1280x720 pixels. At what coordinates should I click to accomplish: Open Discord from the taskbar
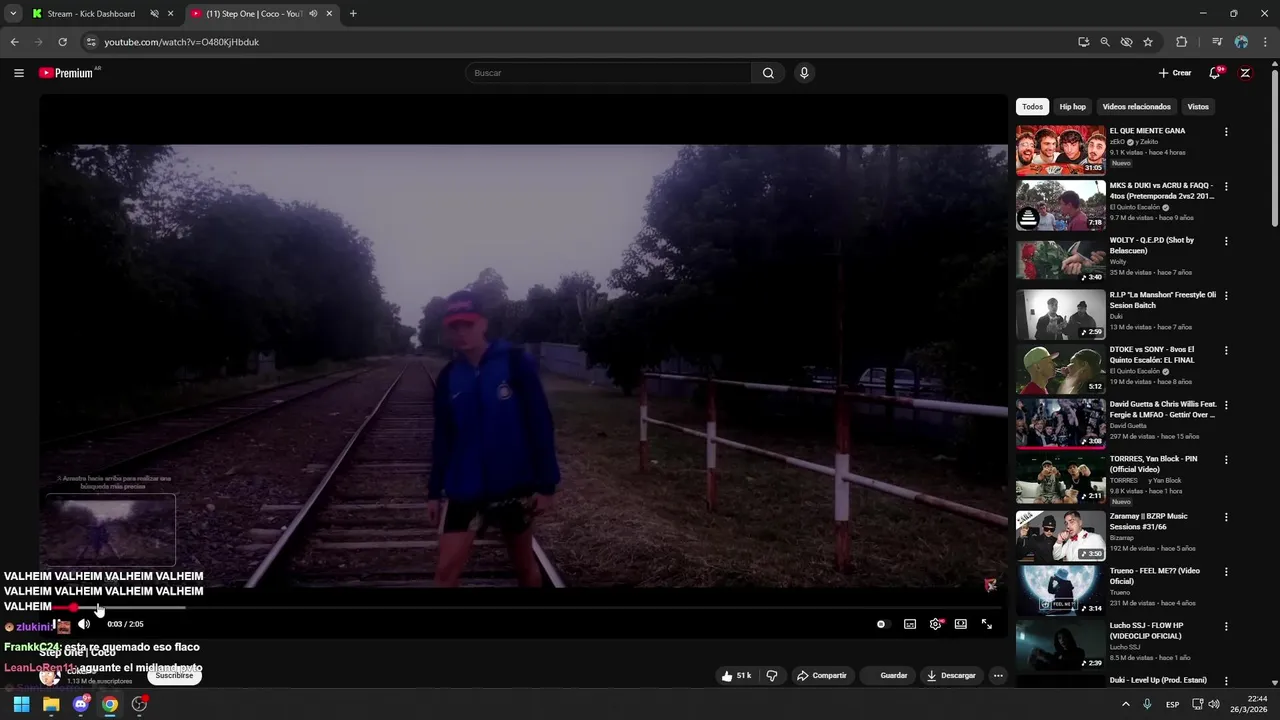[81, 704]
